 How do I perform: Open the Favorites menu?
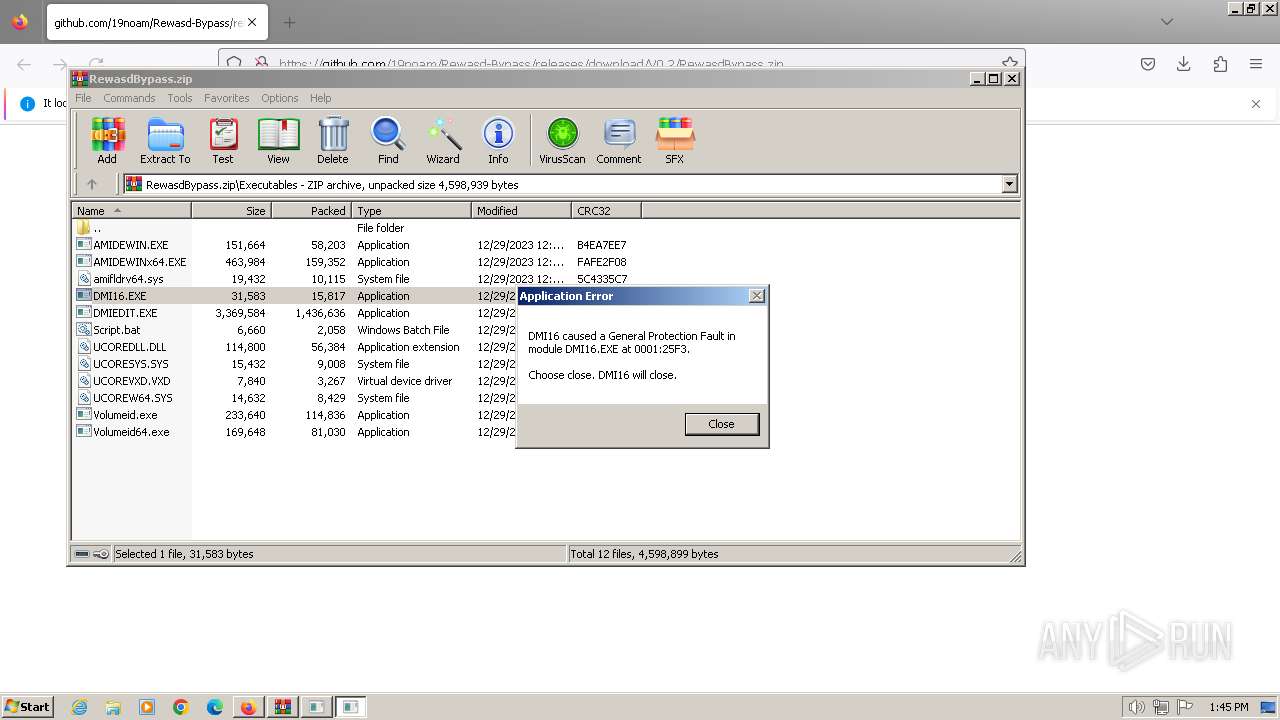pyautogui.click(x=227, y=98)
